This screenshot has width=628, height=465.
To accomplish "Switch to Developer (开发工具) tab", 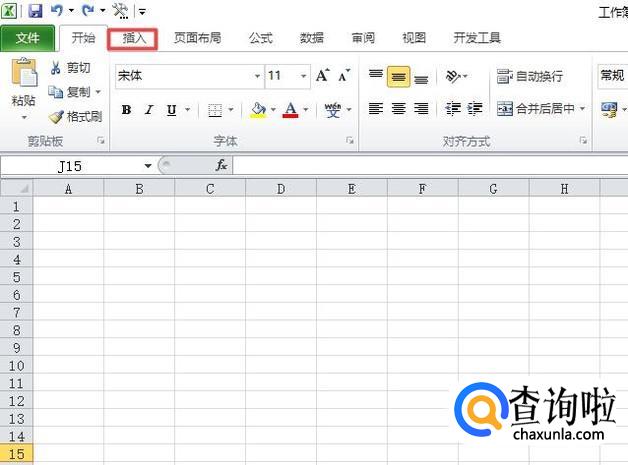I will click(x=477, y=38).
